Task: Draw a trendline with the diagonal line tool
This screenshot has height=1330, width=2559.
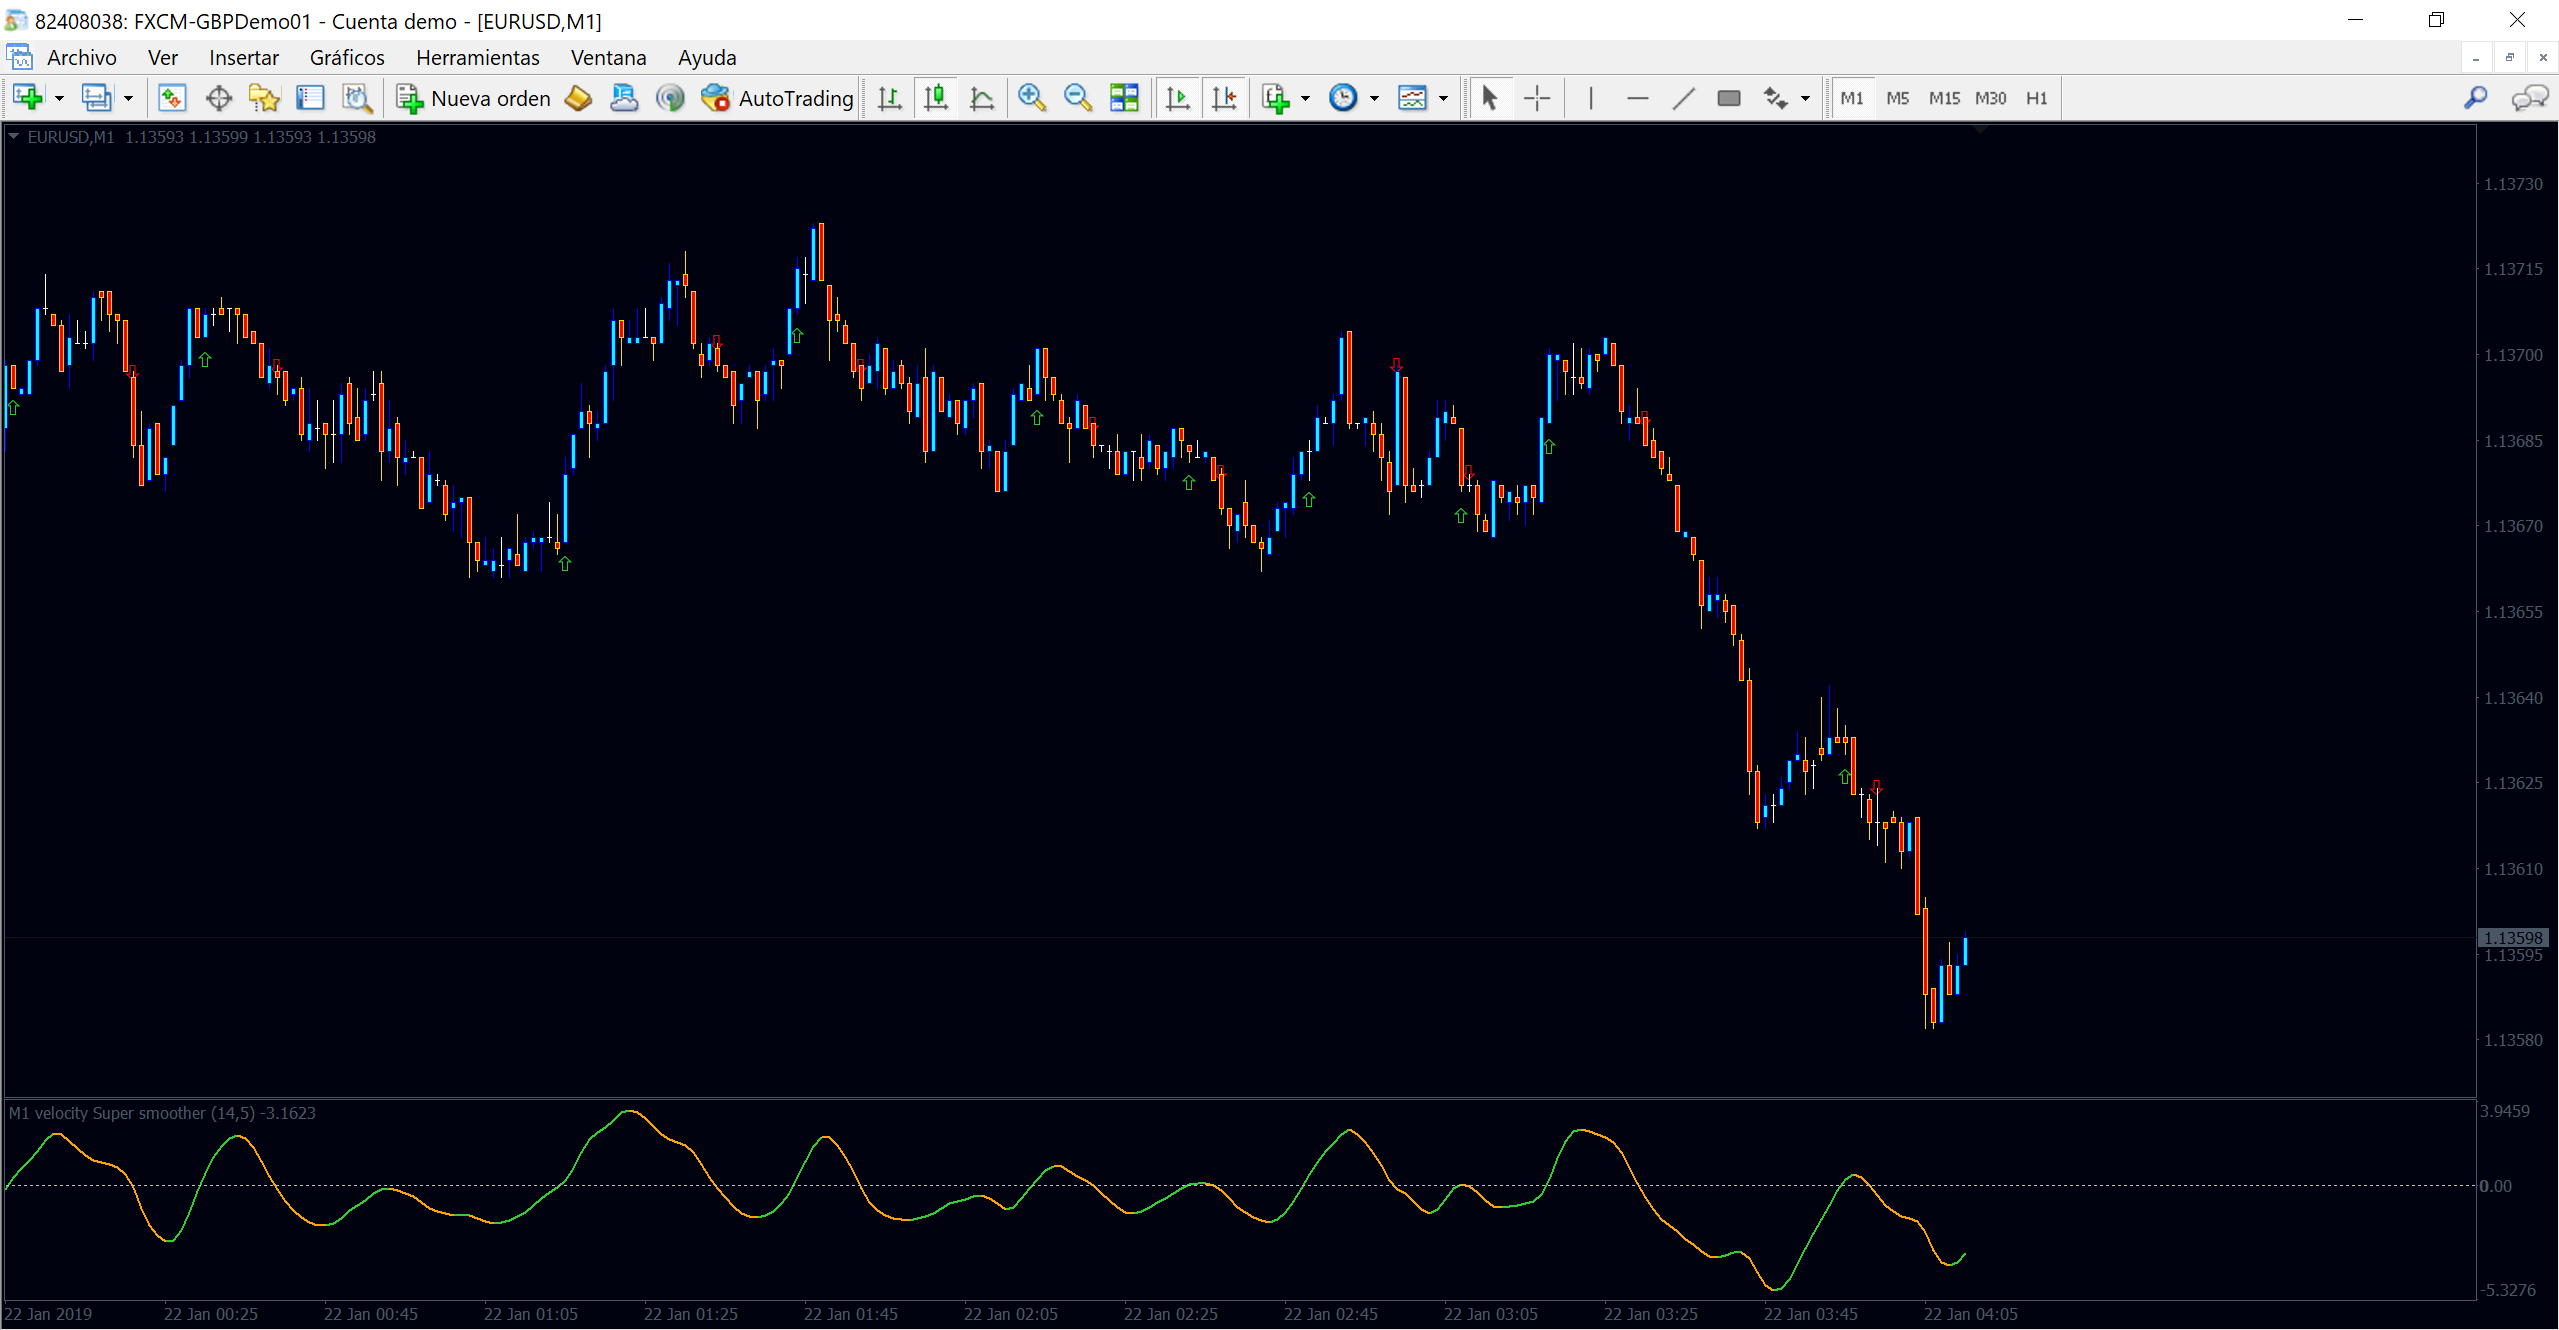Action: click(x=1683, y=98)
